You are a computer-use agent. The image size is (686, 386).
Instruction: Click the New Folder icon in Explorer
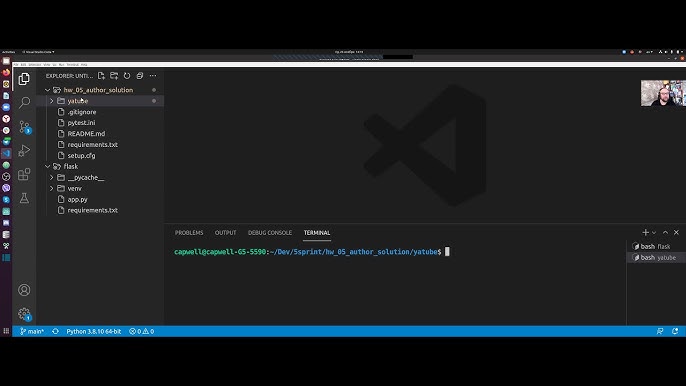pyautogui.click(x=114, y=76)
